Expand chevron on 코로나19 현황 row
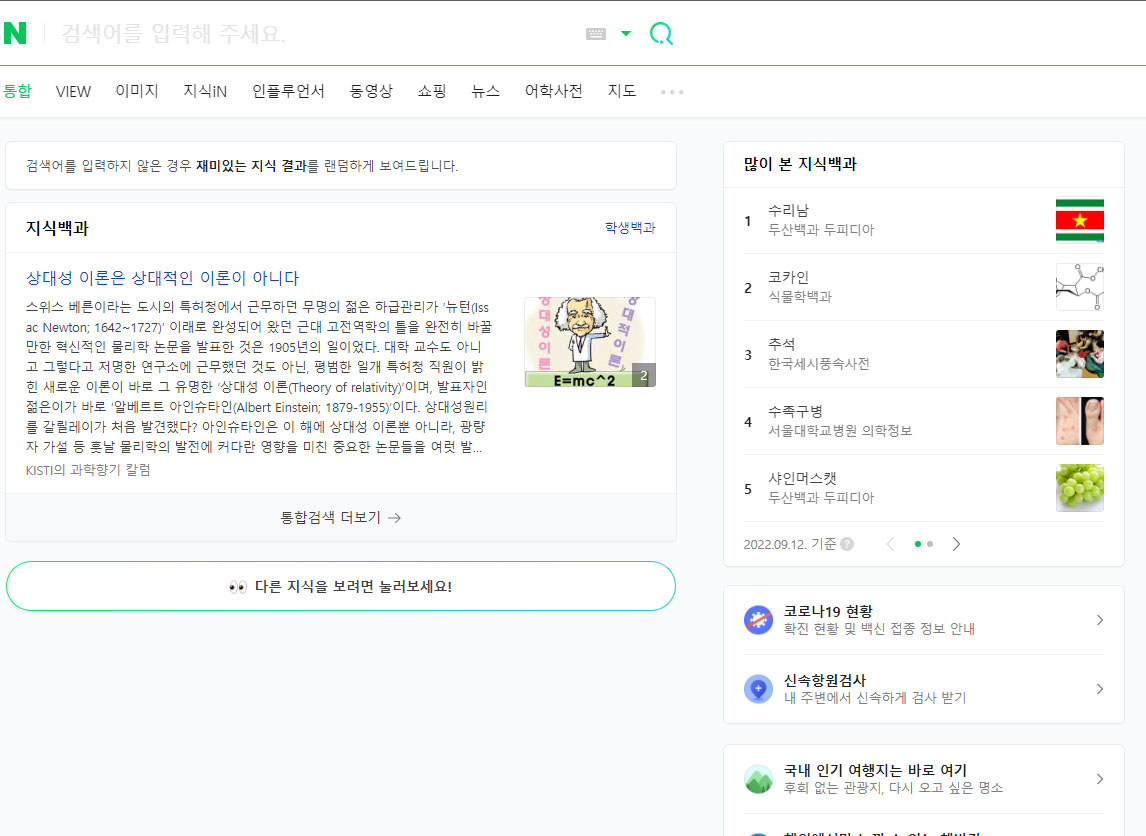1146x836 pixels. pyautogui.click(x=1099, y=620)
